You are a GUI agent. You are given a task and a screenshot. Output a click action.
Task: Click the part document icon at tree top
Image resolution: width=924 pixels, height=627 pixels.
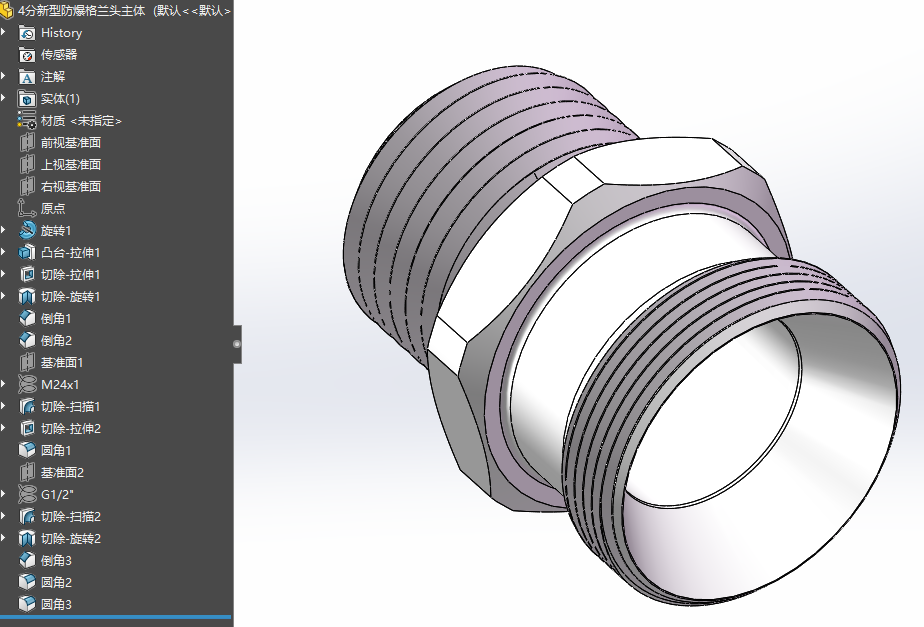pyautogui.click(x=6, y=11)
